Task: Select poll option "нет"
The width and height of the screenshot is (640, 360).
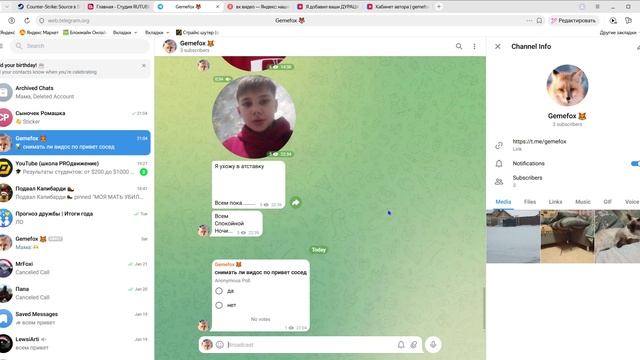Action: 219,305
